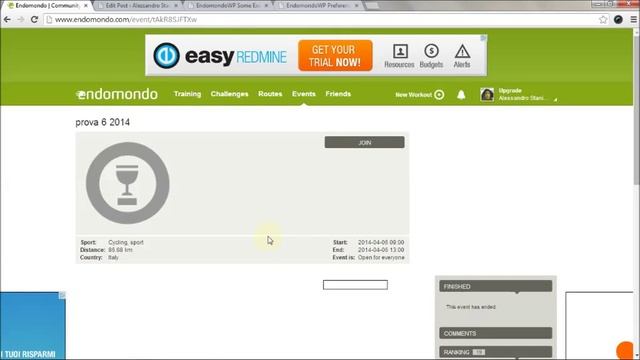Close the first Endomondo tab
Viewport: 640px width, 360px height.
pyautogui.click(x=86, y=6)
